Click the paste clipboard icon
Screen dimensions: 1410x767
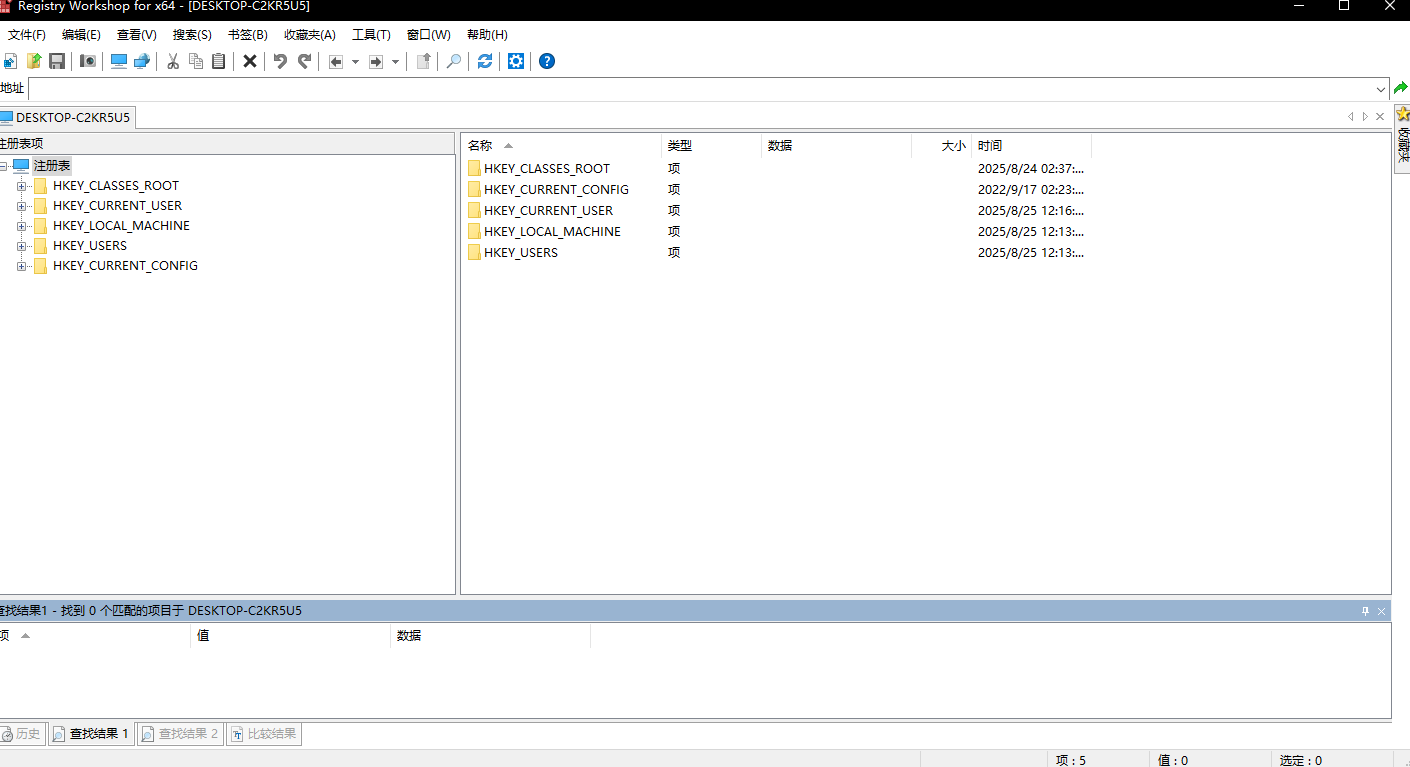click(x=218, y=61)
